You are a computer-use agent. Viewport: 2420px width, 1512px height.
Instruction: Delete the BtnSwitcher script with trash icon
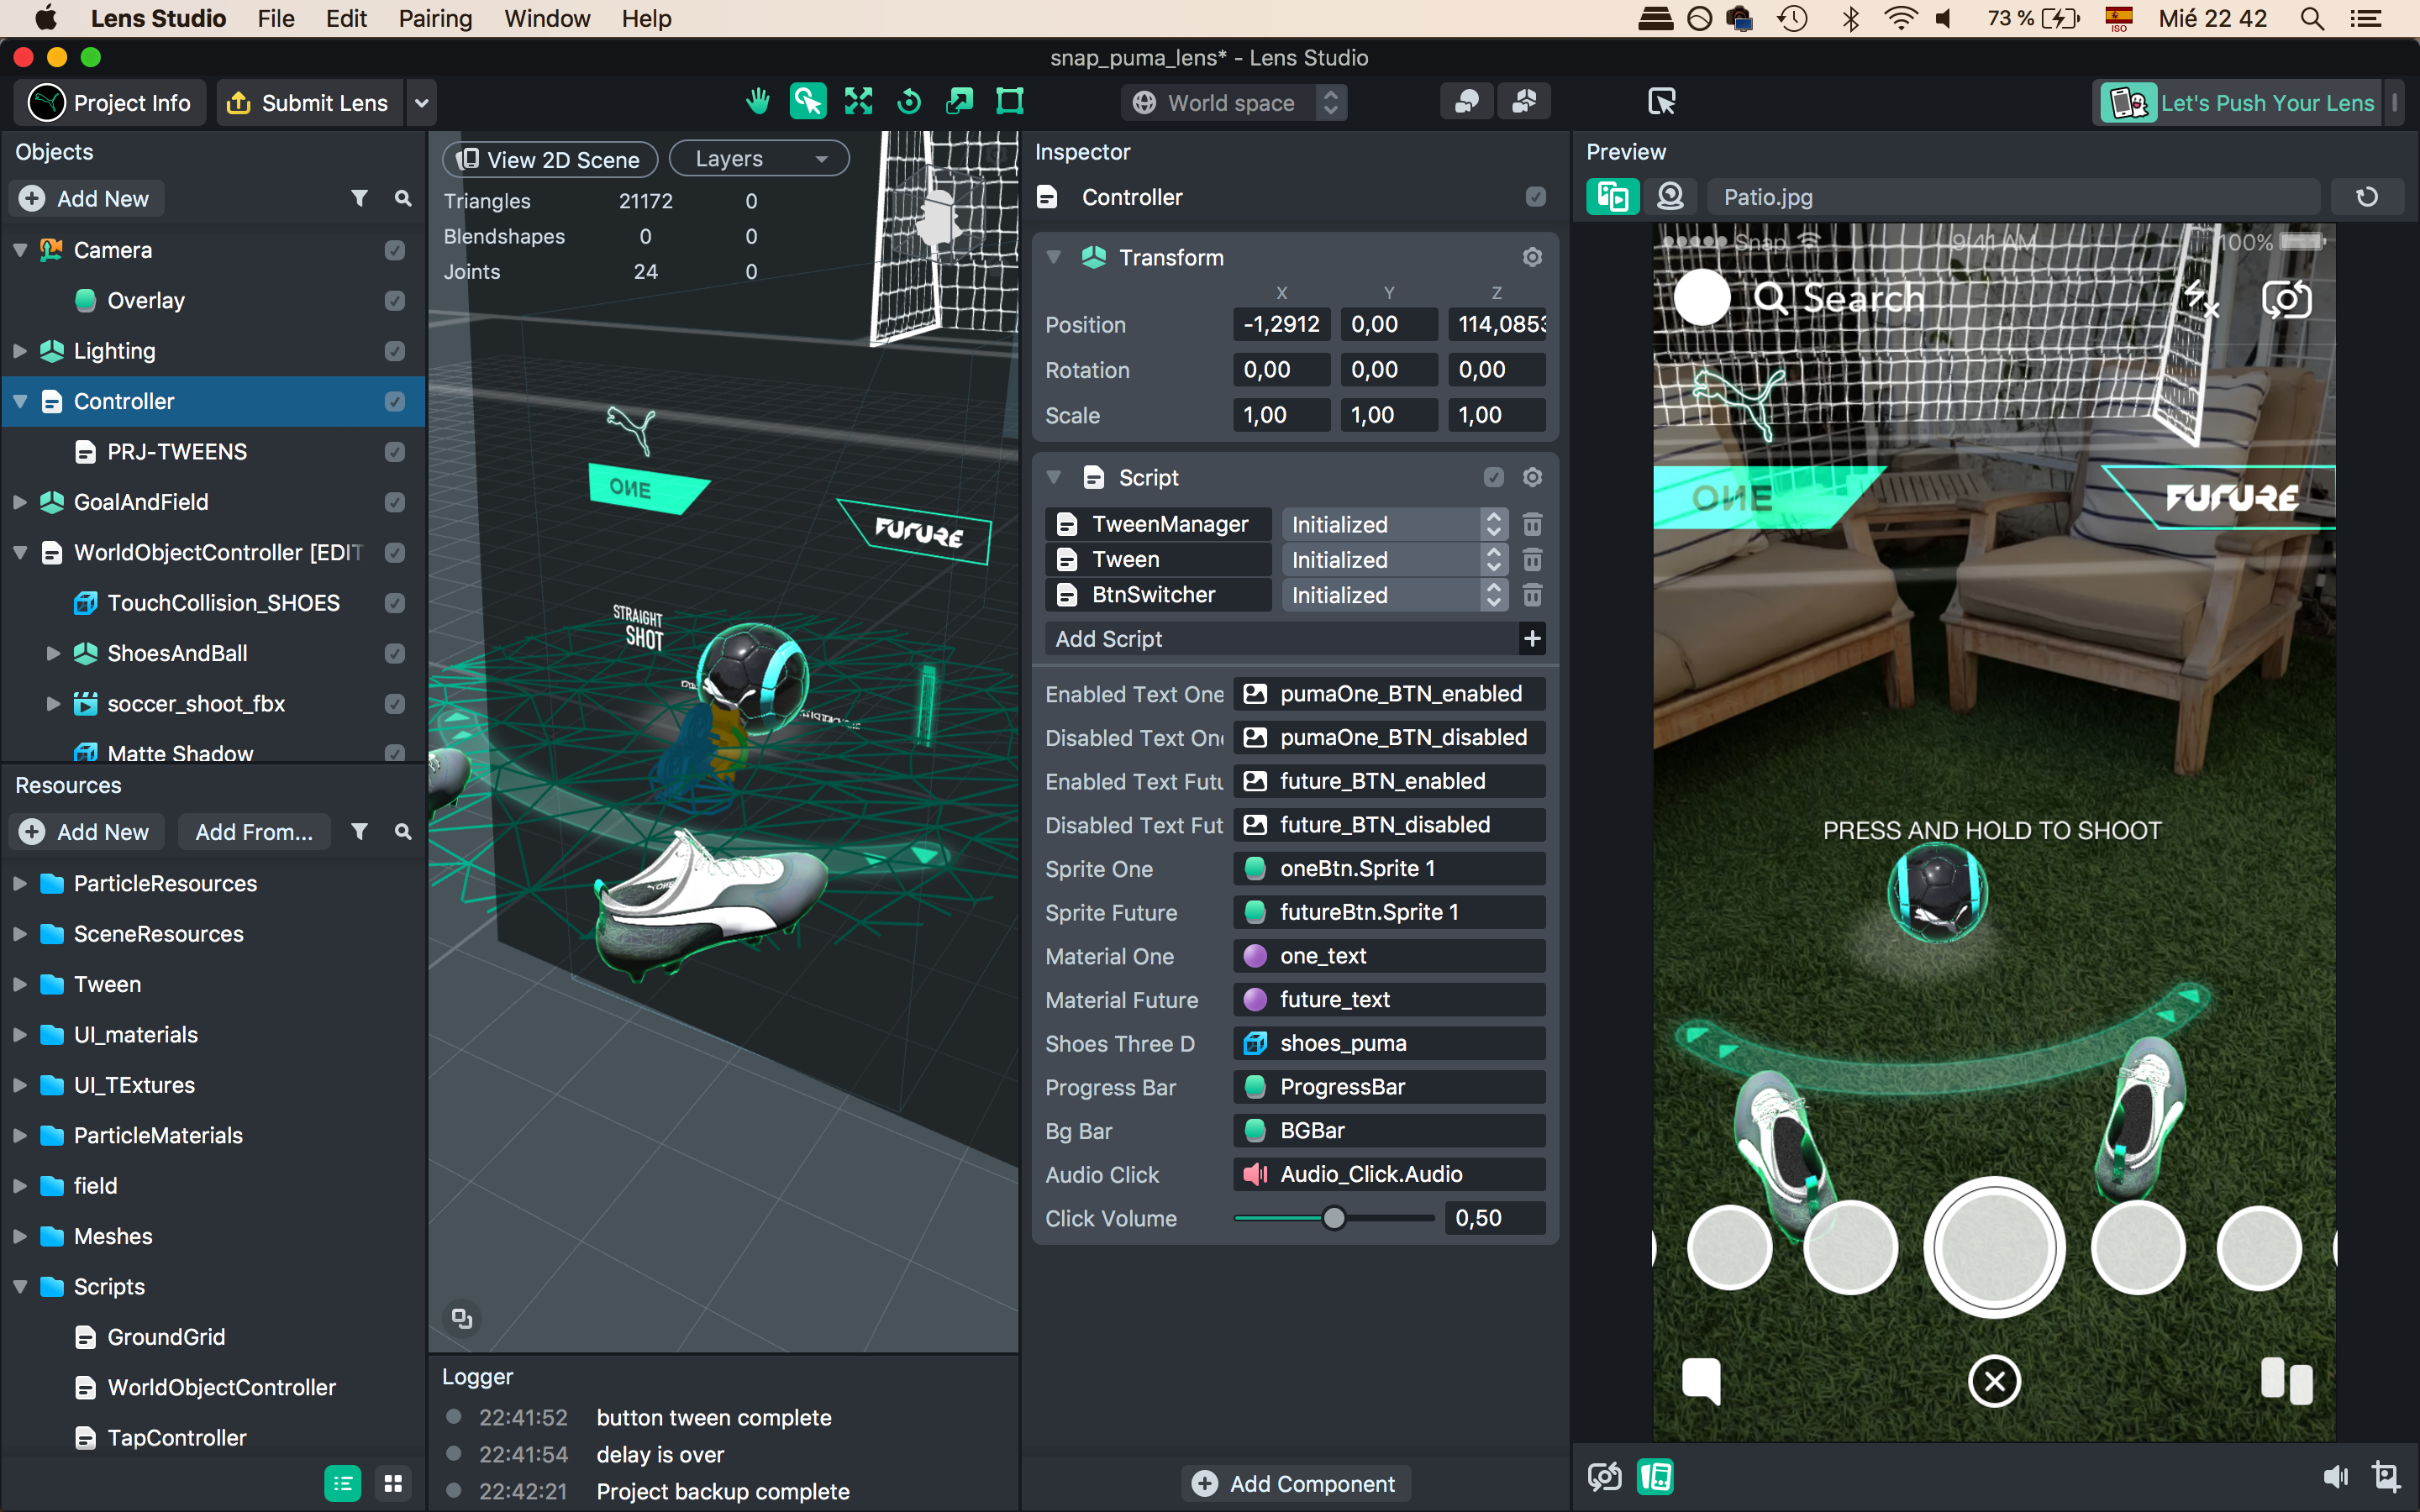coord(1532,595)
